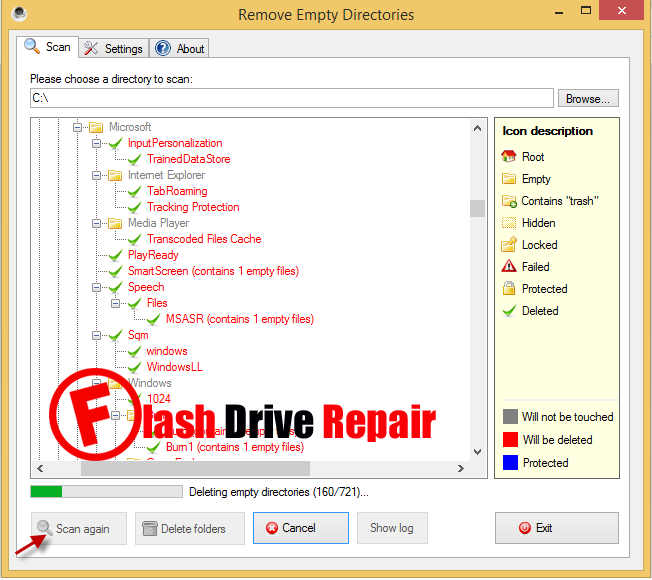
Task: Click the Hidden folder legend icon
Action: pyautogui.click(x=509, y=223)
